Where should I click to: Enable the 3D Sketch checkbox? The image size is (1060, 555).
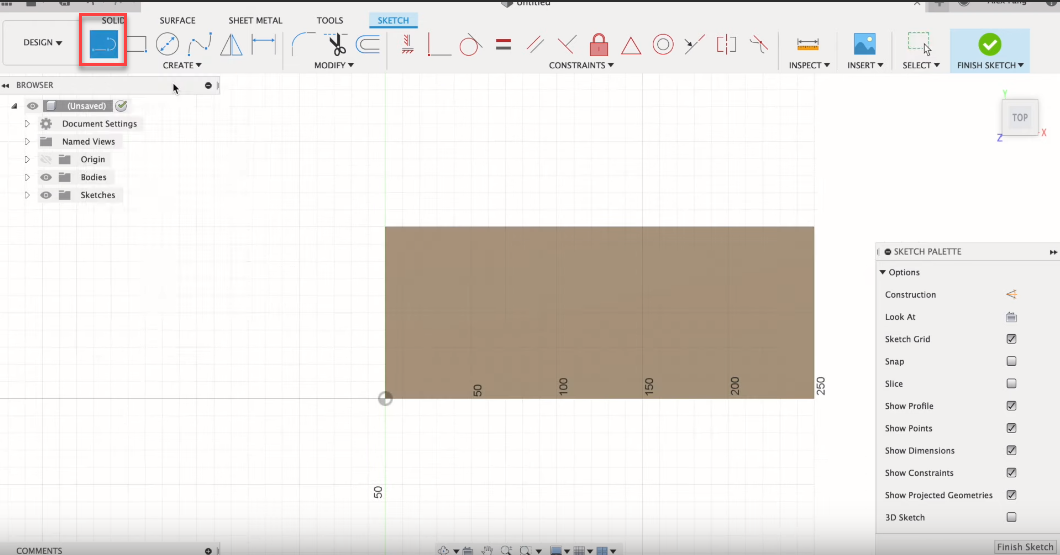coord(1011,518)
